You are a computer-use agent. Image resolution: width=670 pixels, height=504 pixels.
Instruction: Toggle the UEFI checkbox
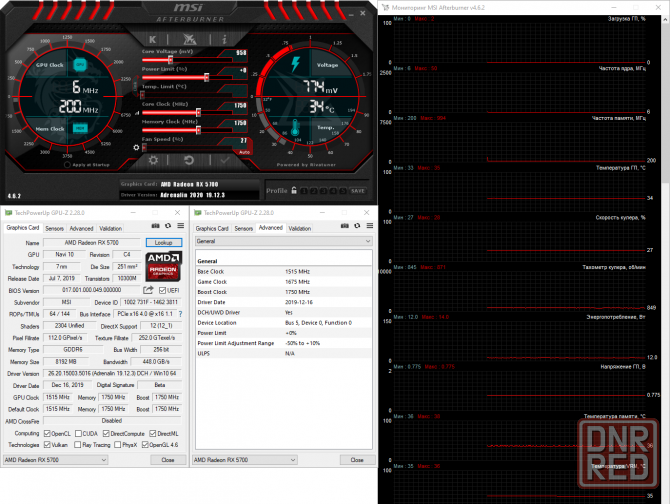pos(162,290)
